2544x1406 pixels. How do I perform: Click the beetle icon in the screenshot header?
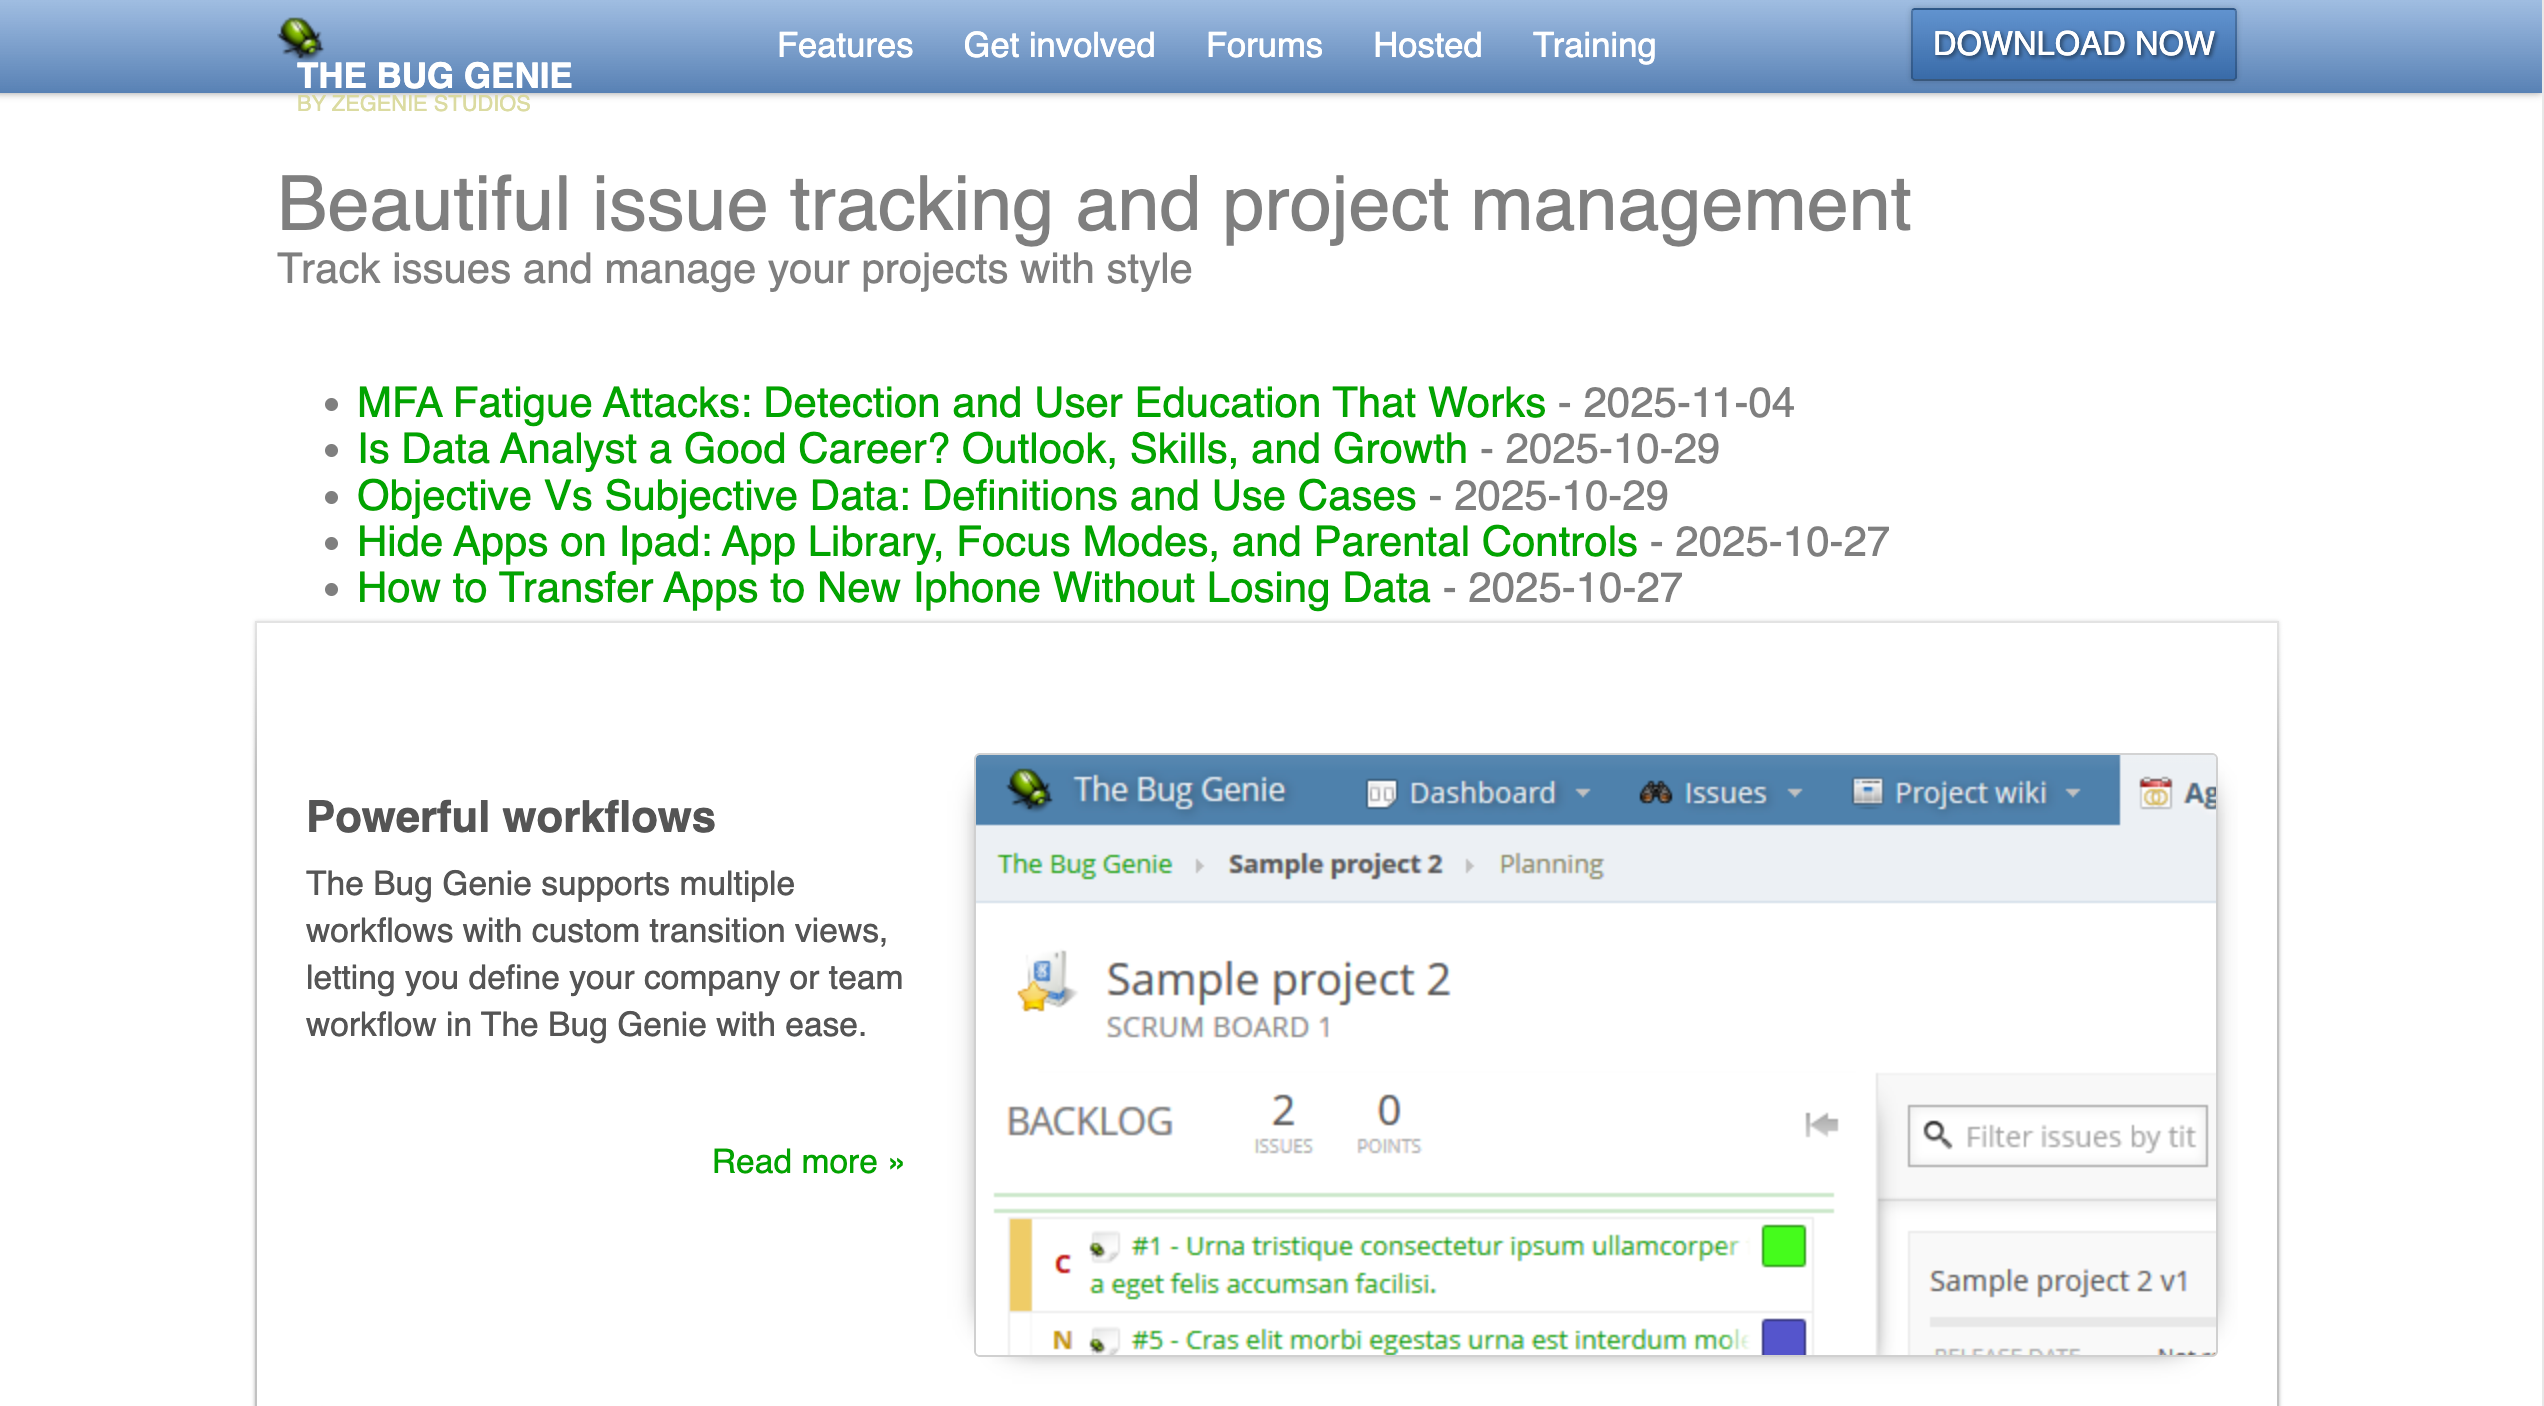tap(1029, 789)
